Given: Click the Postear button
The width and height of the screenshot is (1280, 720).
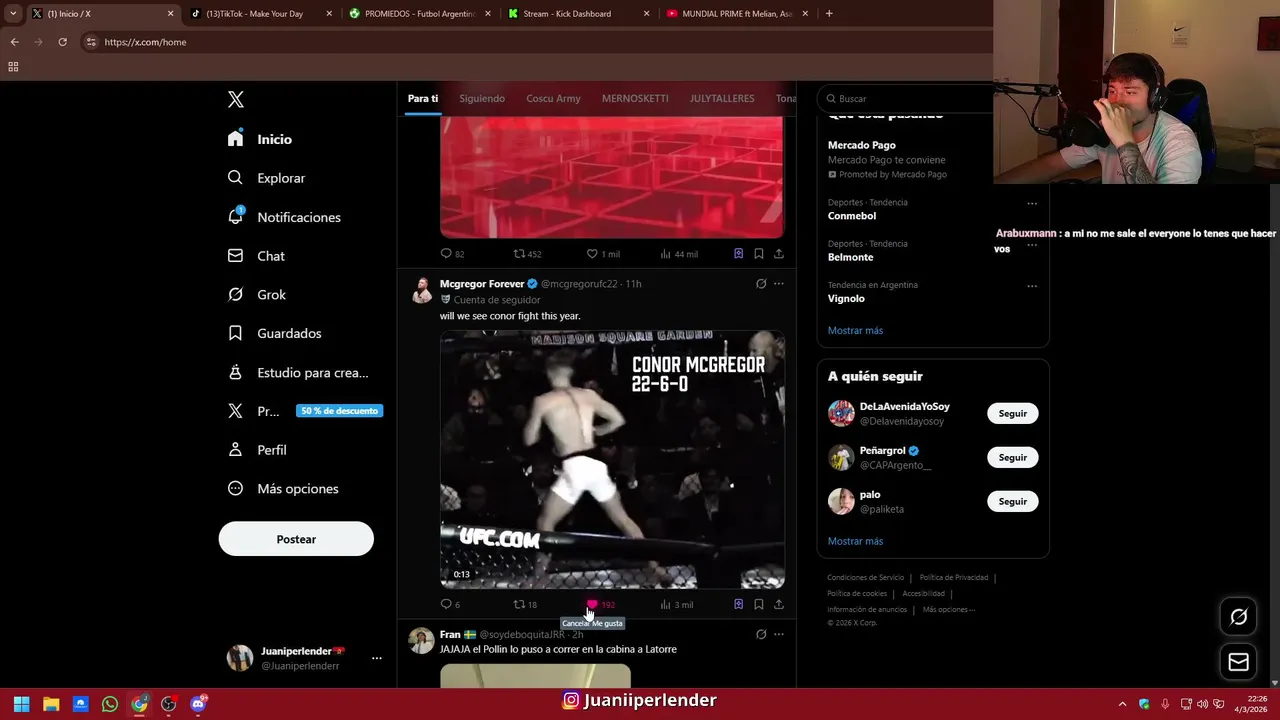Looking at the screenshot, I should (296, 539).
